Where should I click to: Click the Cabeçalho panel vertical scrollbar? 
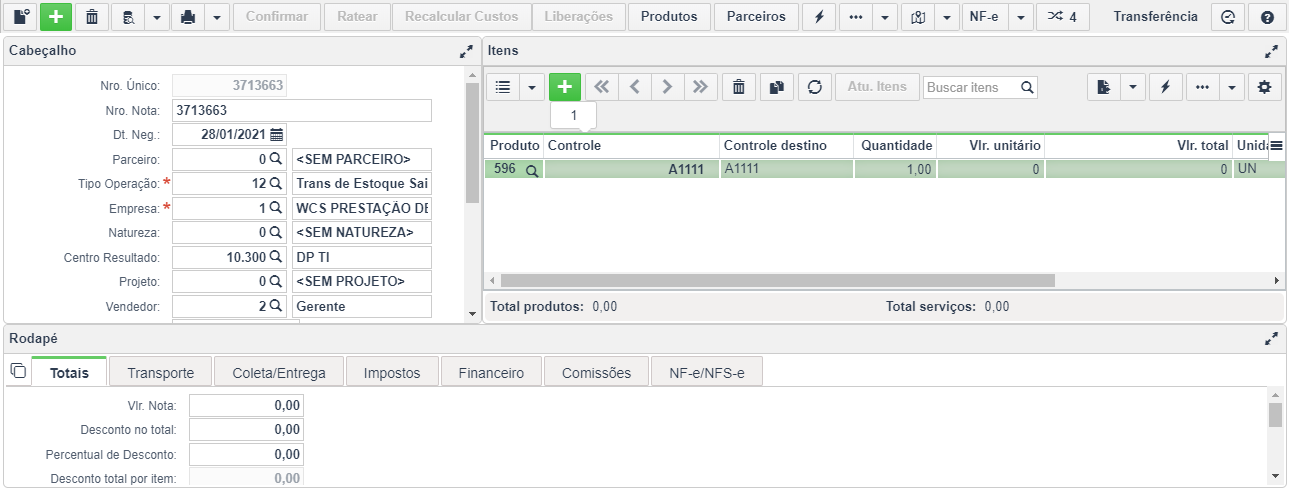click(x=473, y=142)
